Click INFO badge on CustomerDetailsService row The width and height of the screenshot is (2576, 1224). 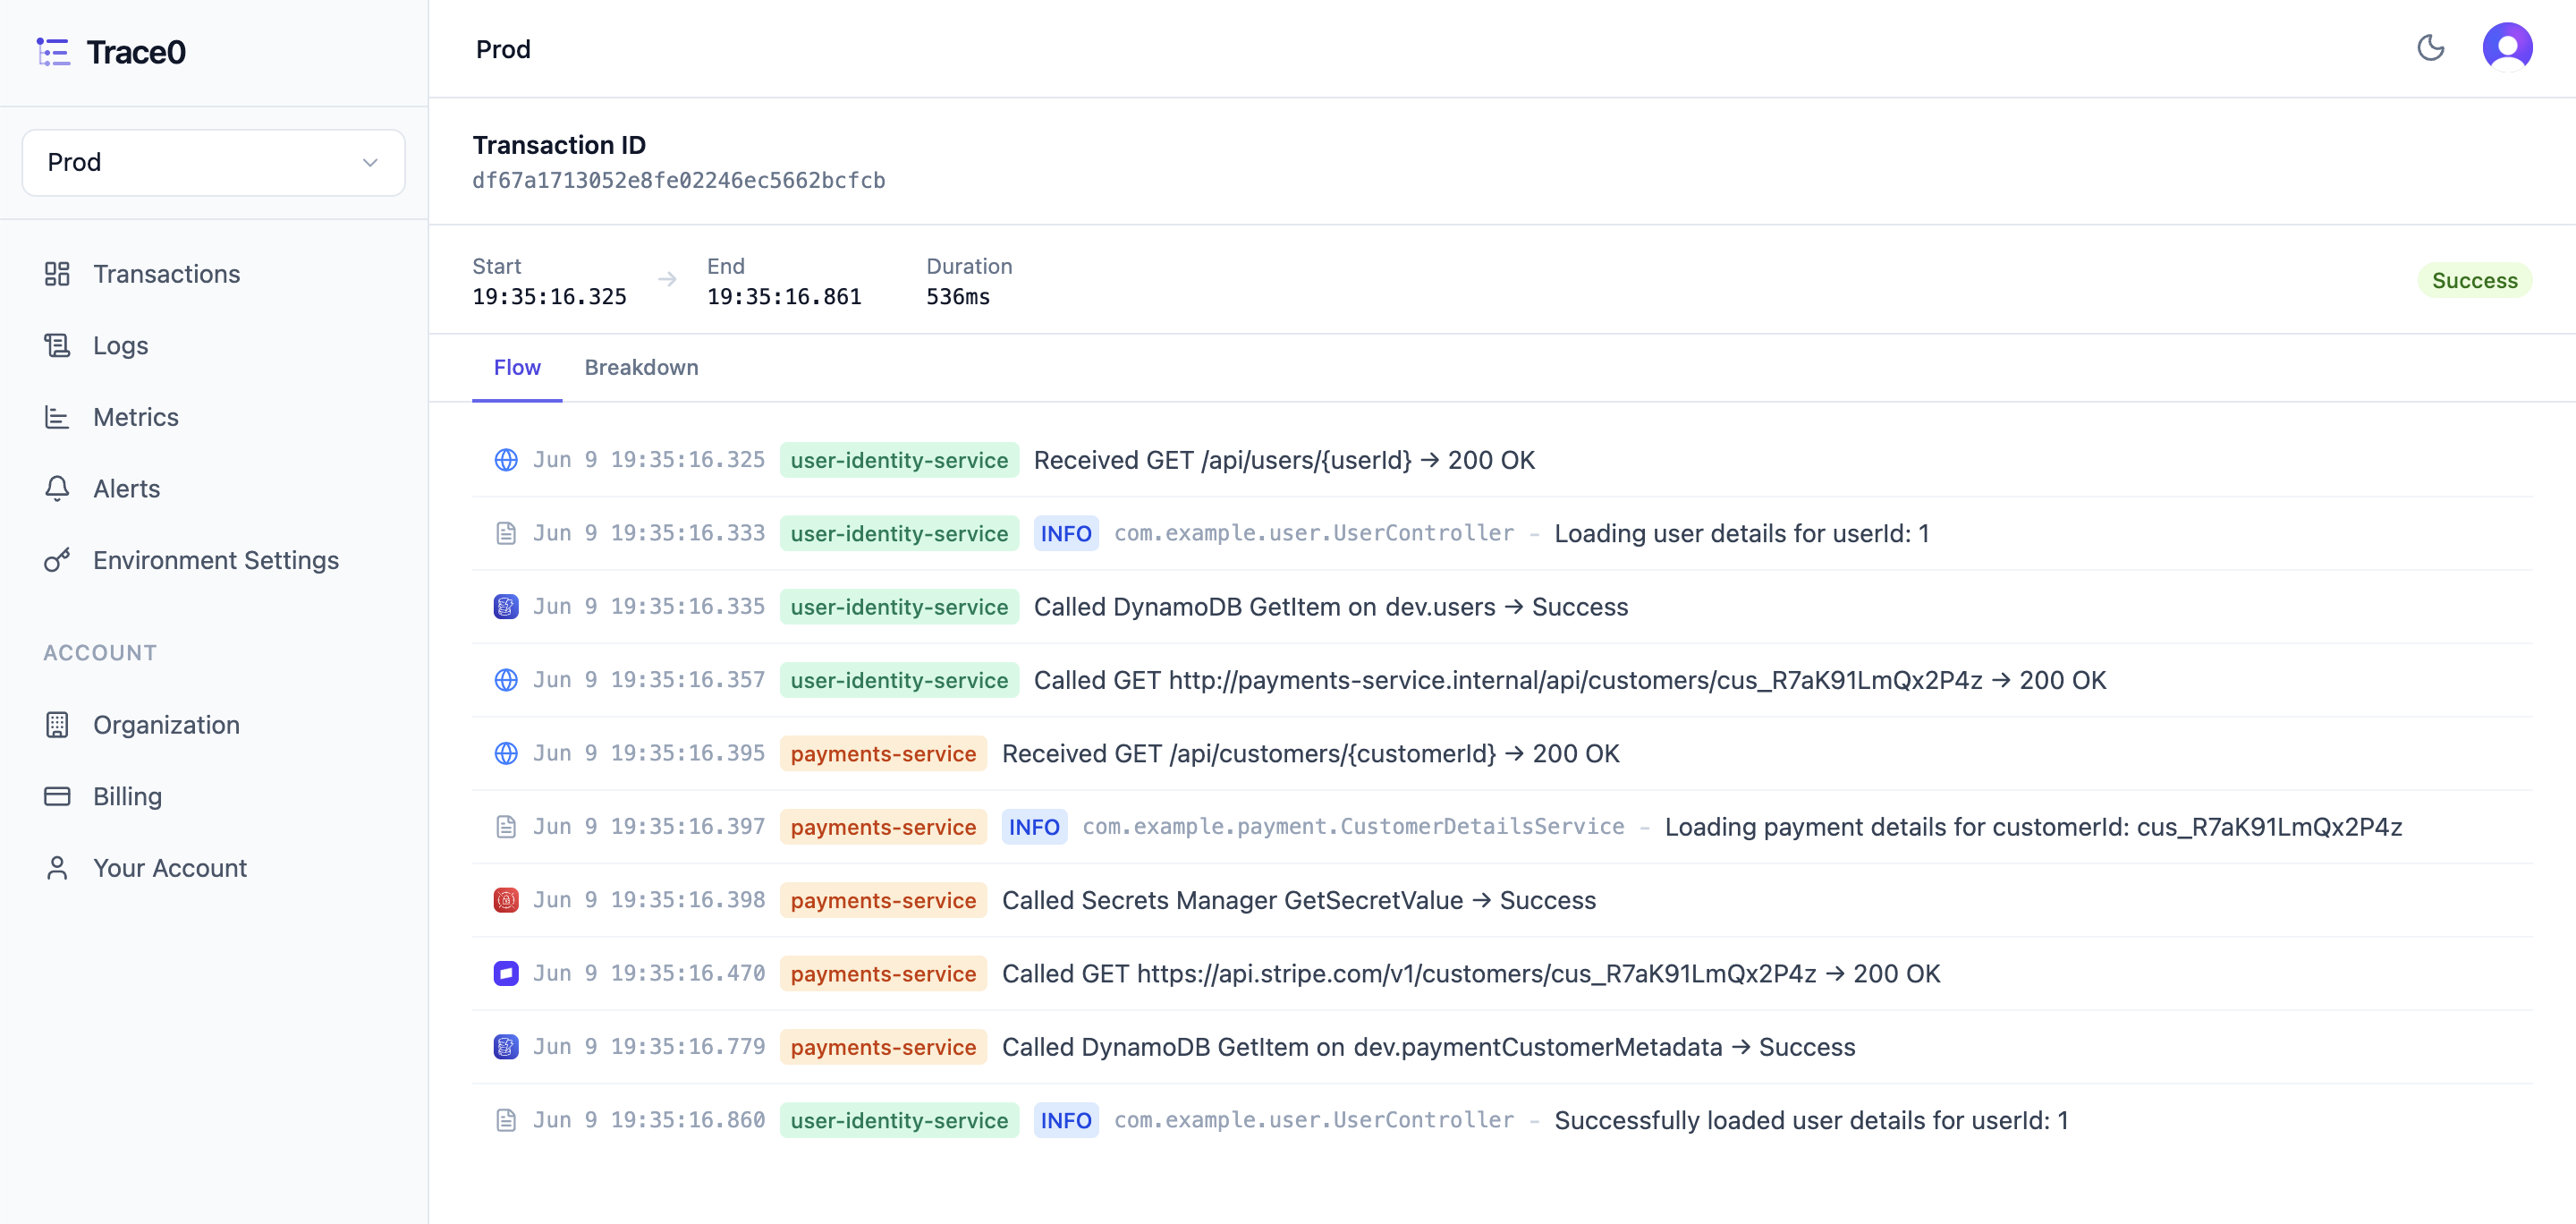point(1034,827)
